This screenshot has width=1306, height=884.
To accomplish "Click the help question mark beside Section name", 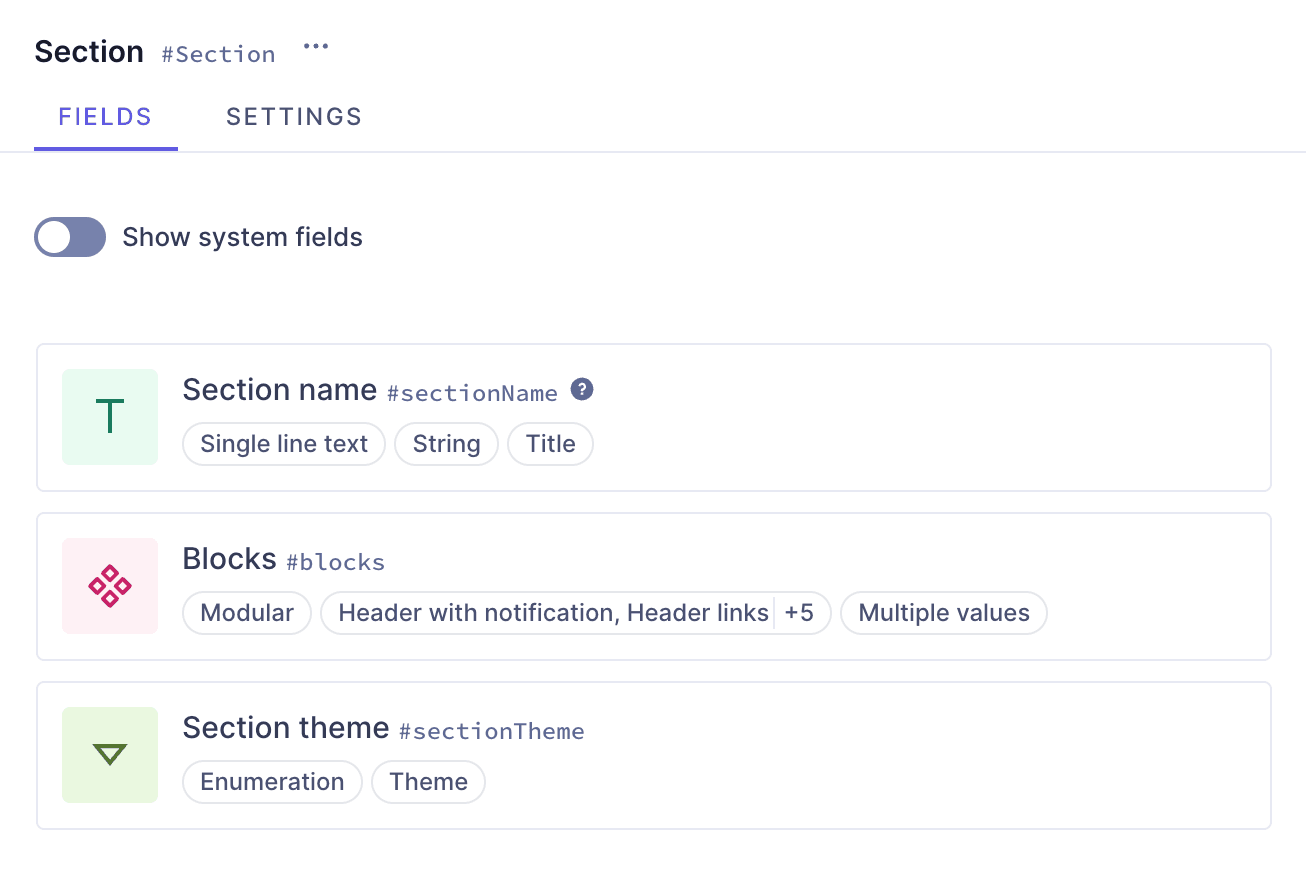I will tap(582, 390).
